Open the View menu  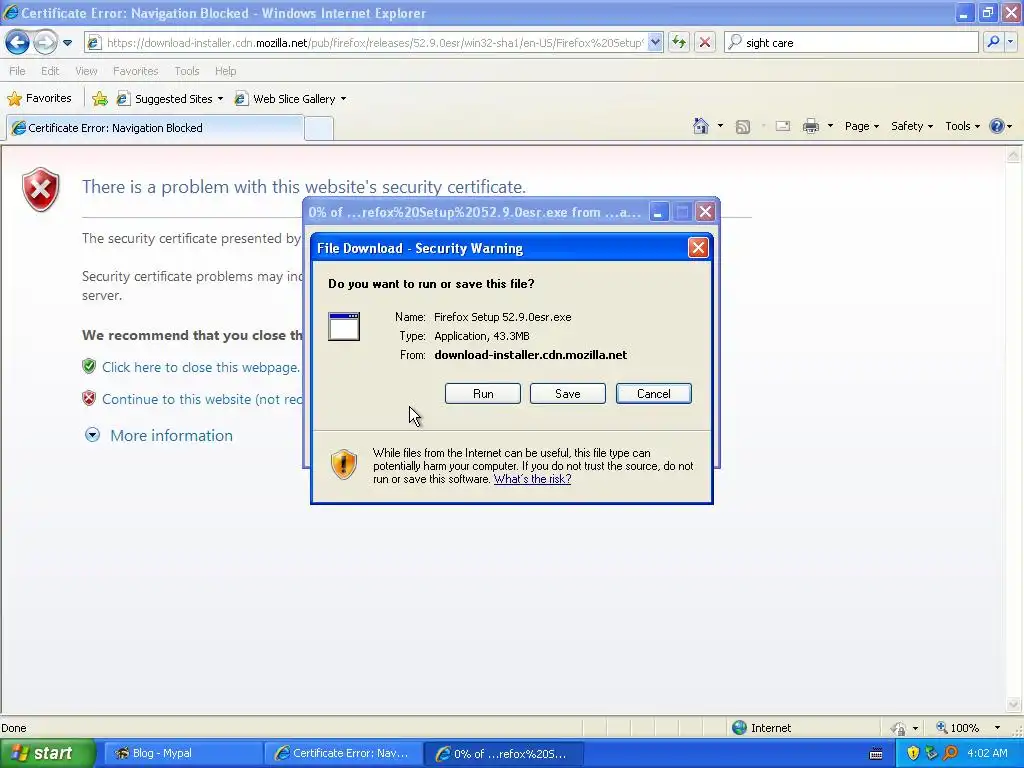click(x=86, y=71)
